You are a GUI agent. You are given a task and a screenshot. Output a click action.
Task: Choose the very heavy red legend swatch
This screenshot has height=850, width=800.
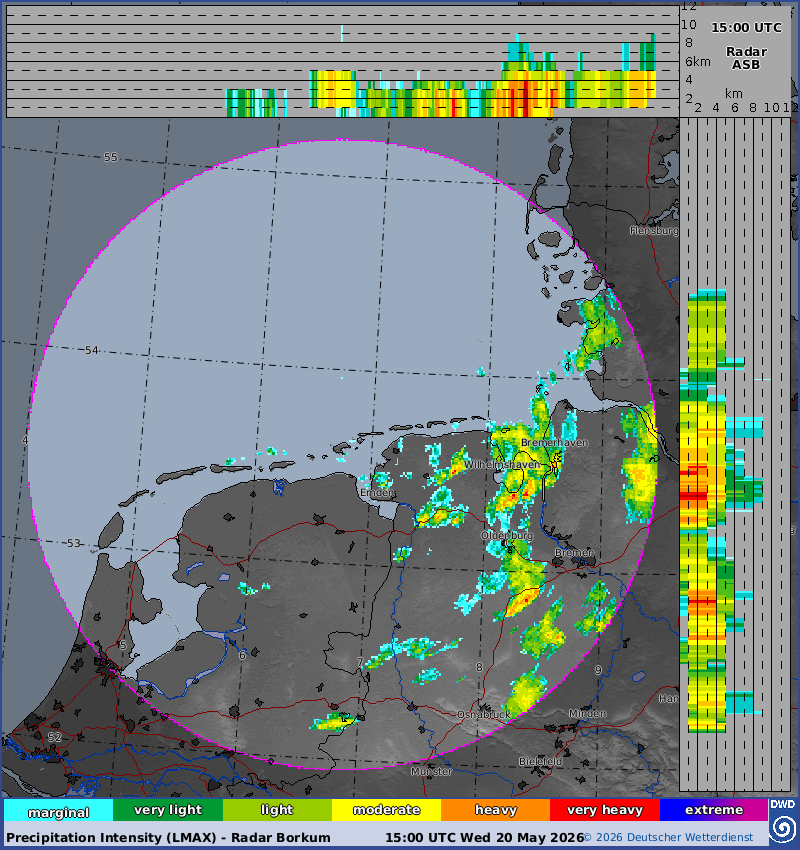click(605, 810)
